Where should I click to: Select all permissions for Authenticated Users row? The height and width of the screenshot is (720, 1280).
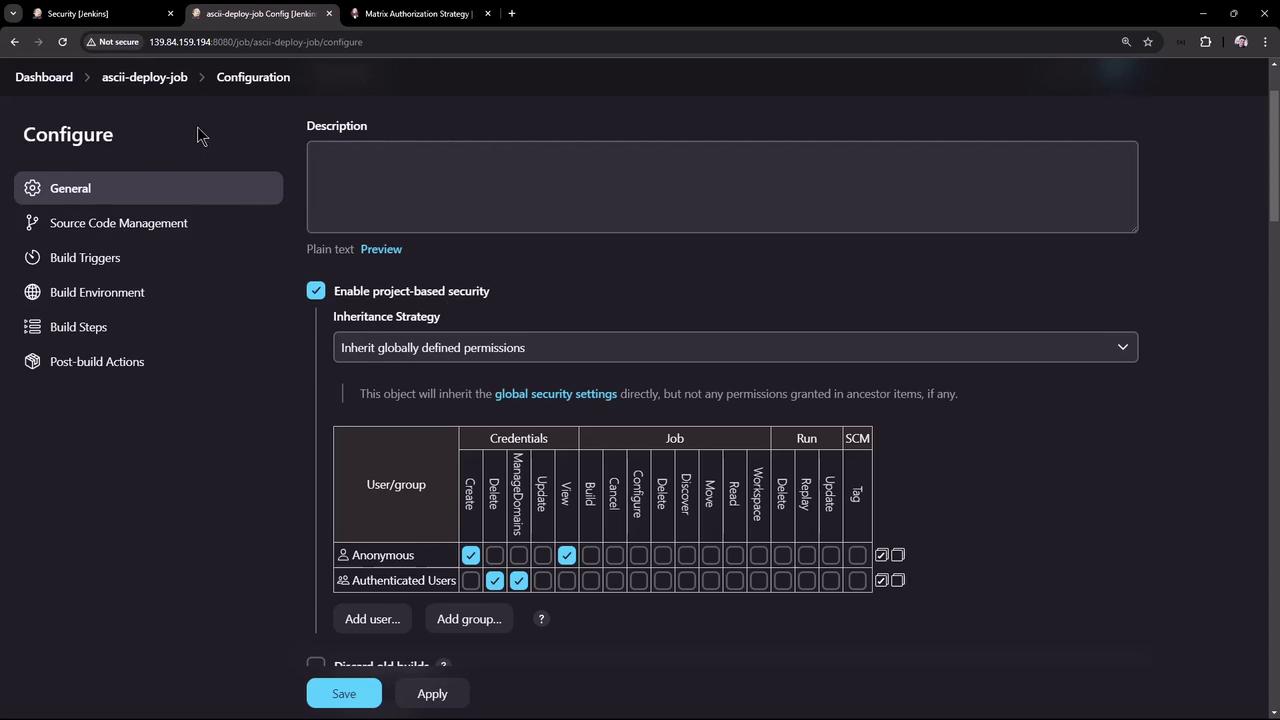[881, 580]
